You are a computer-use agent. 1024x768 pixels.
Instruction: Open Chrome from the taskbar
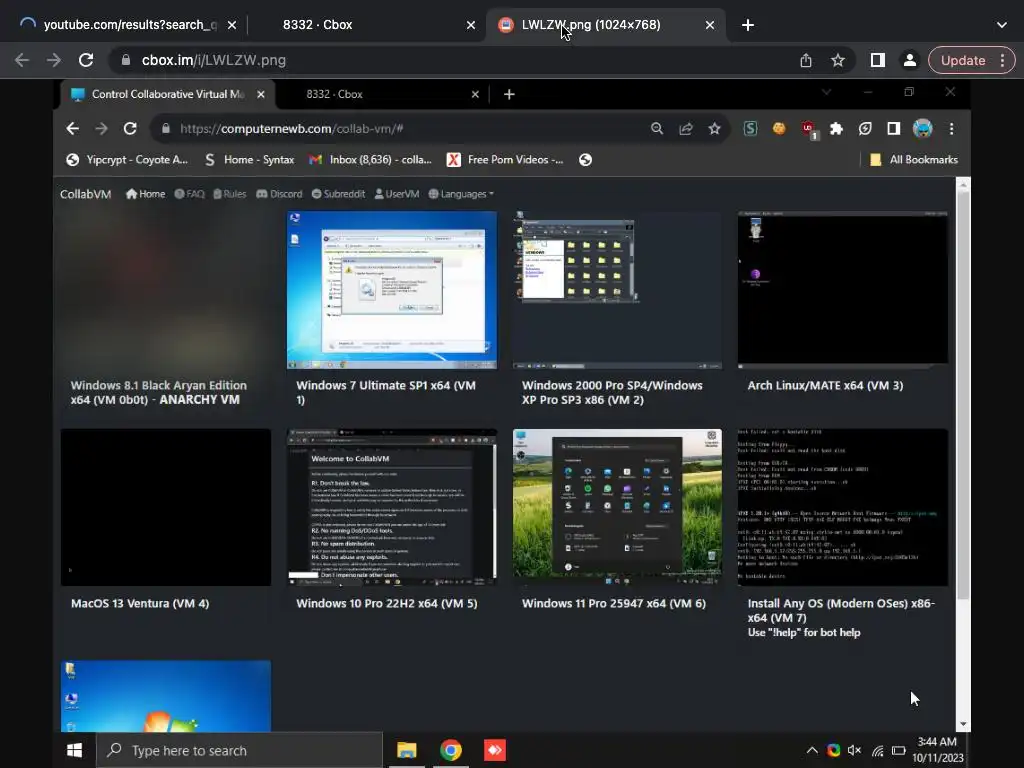click(x=451, y=750)
